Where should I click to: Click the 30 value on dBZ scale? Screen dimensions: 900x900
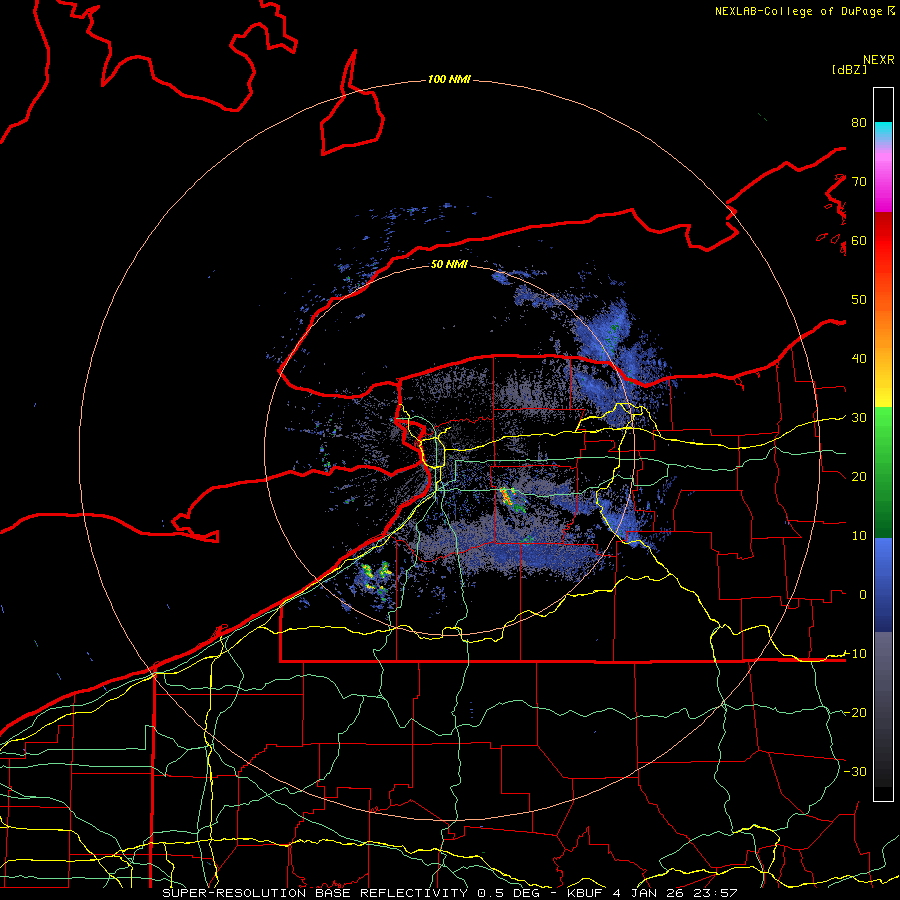tap(859, 418)
